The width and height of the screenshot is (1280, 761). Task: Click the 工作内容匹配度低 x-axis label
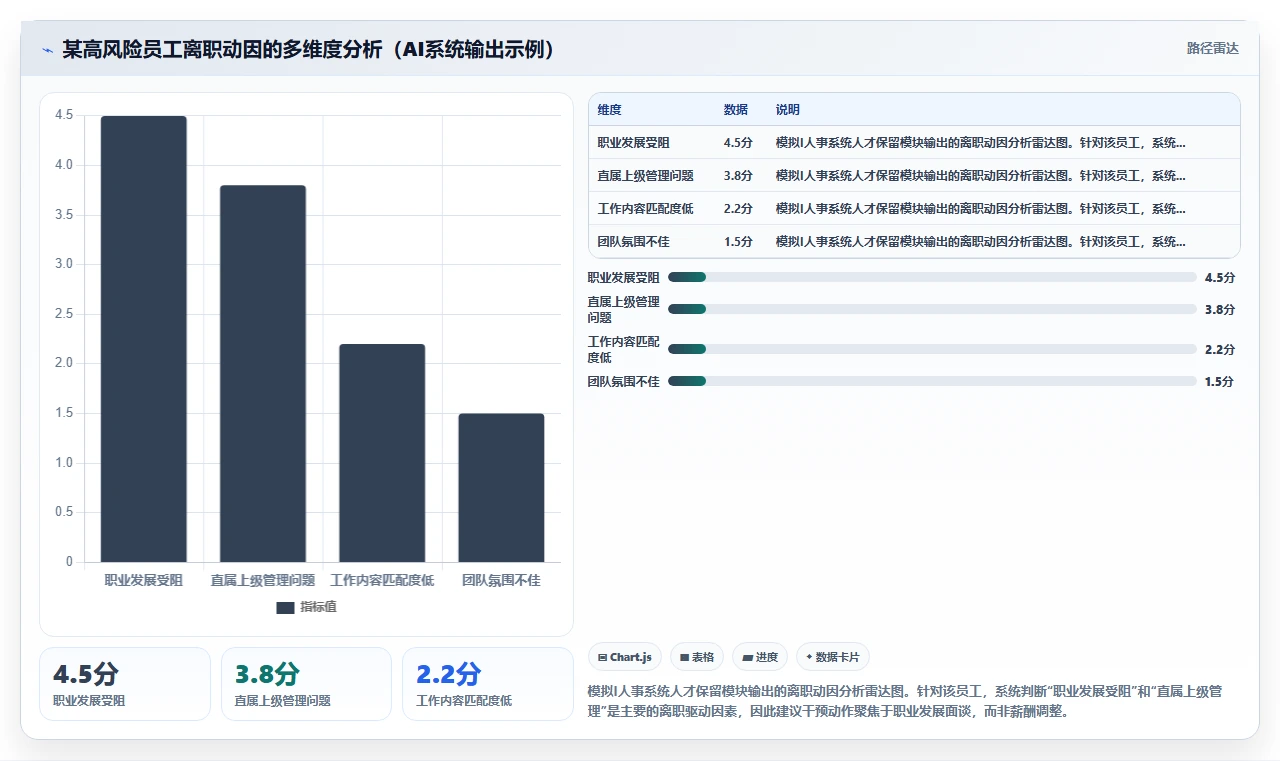click(382, 580)
